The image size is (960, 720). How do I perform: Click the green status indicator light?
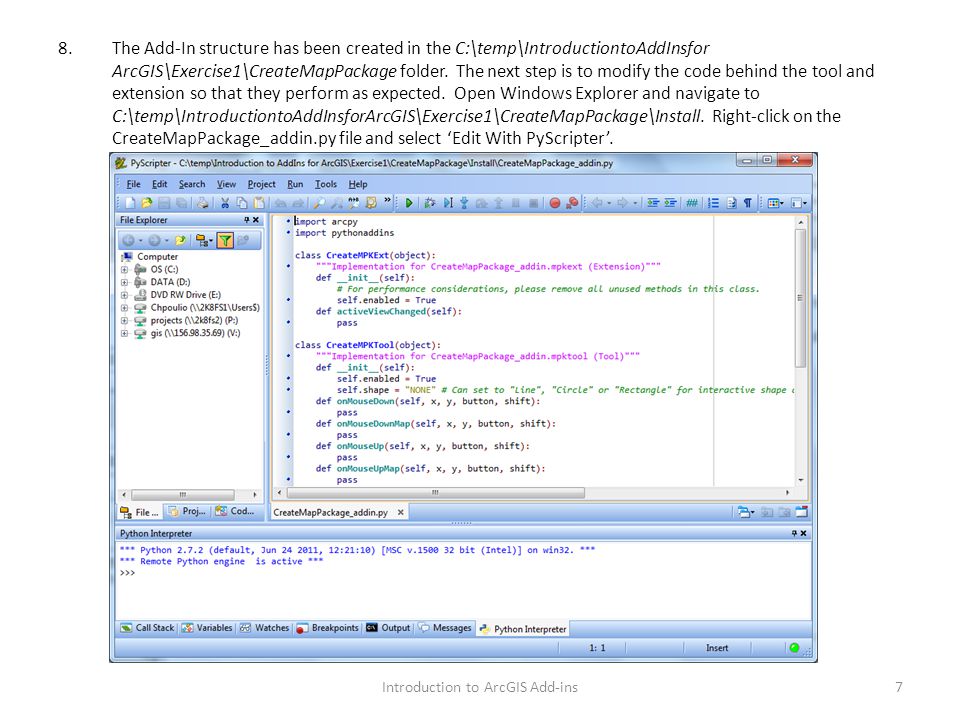pos(794,648)
